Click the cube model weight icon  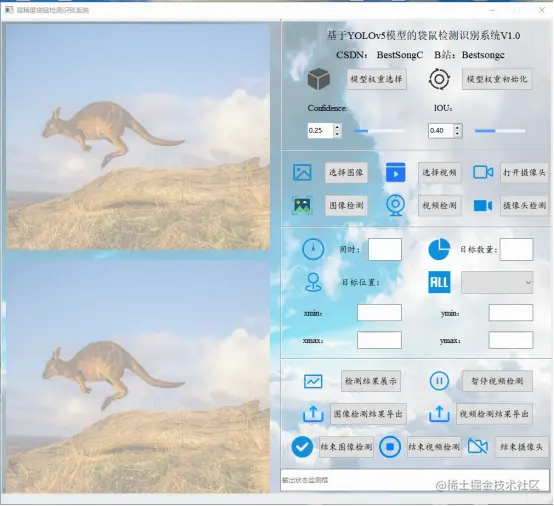click(x=319, y=79)
